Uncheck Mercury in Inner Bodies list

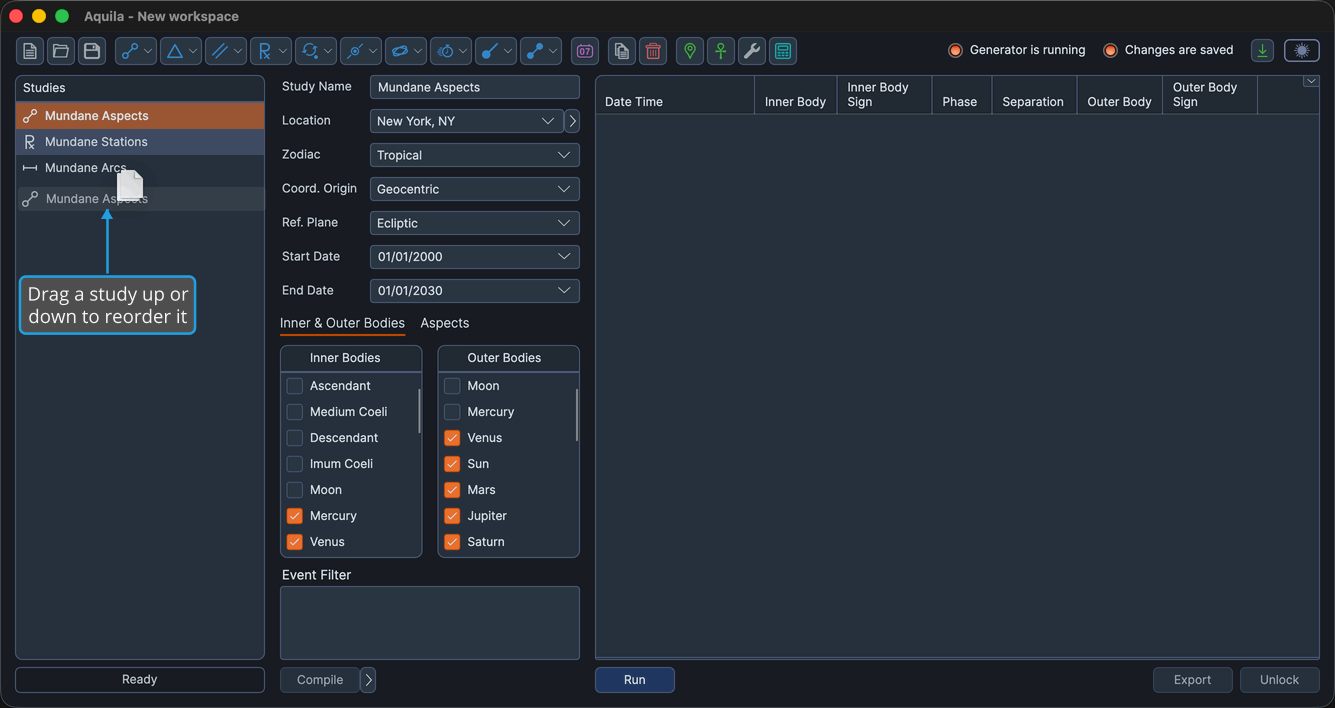click(x=295, y=516)
